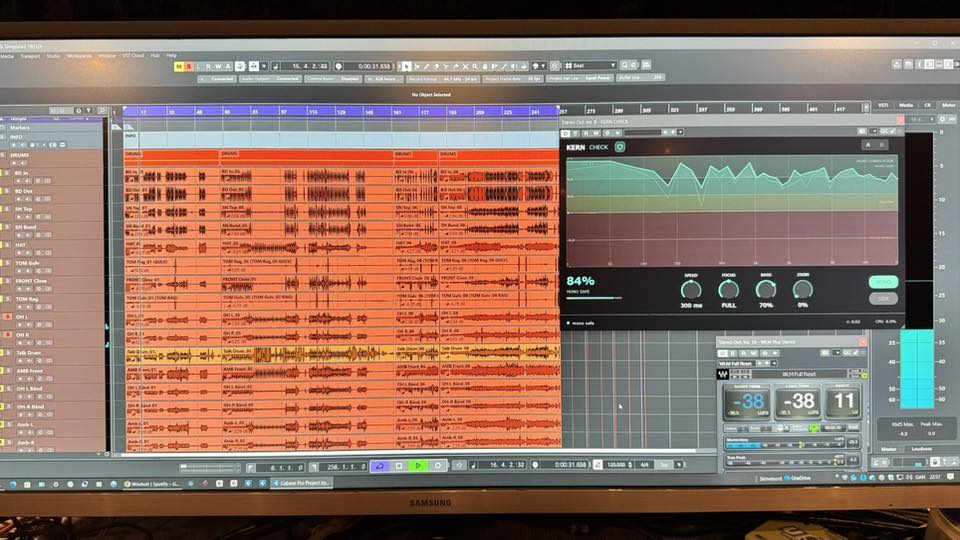Switch to the VSTi right zone tab

point(883,106)
